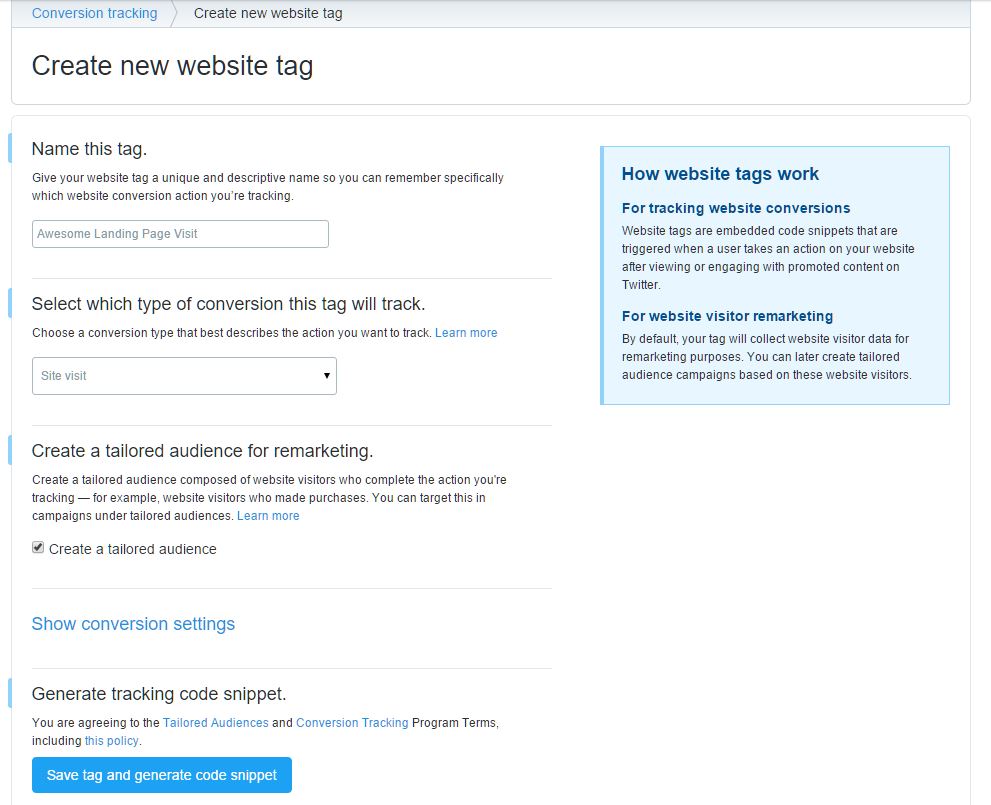Open the Tailored Audiences terms link

click(216, 723)
